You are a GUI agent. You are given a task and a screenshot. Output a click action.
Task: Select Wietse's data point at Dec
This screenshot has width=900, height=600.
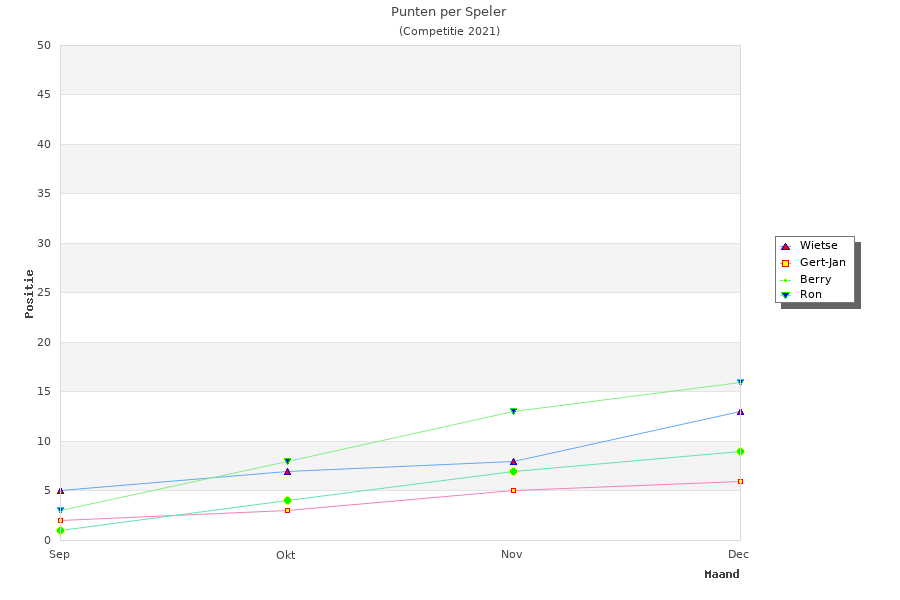[740, 411]
